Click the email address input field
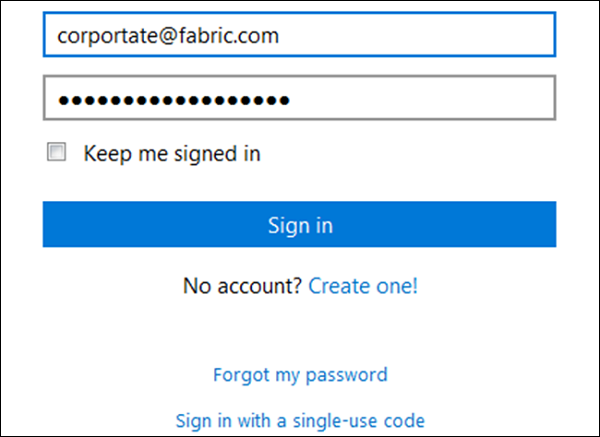 [x=298, y=36]
